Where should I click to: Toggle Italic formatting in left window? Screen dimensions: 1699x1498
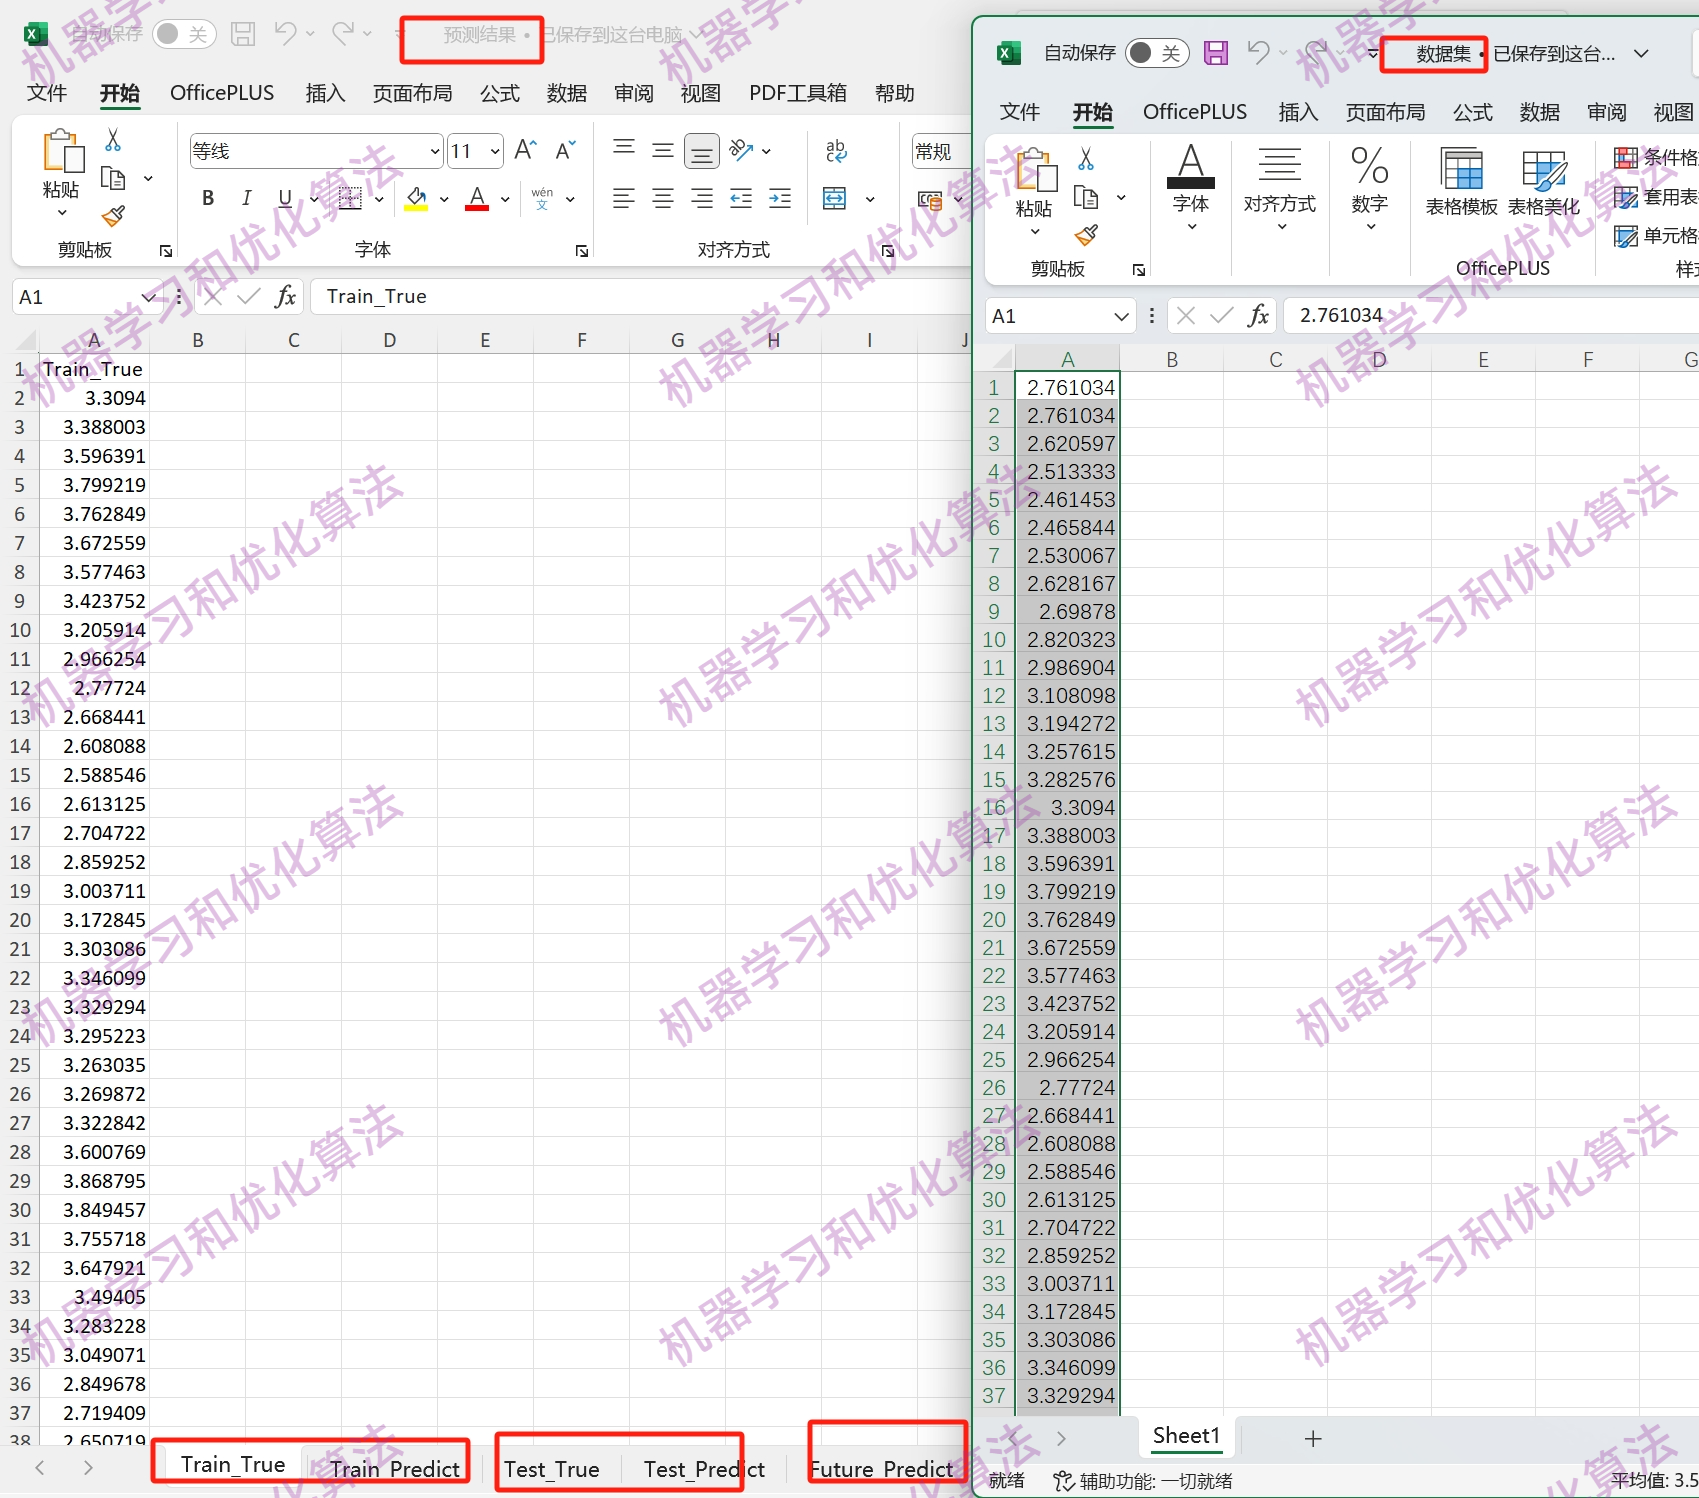pyautogui.click(x=246, y=198)
